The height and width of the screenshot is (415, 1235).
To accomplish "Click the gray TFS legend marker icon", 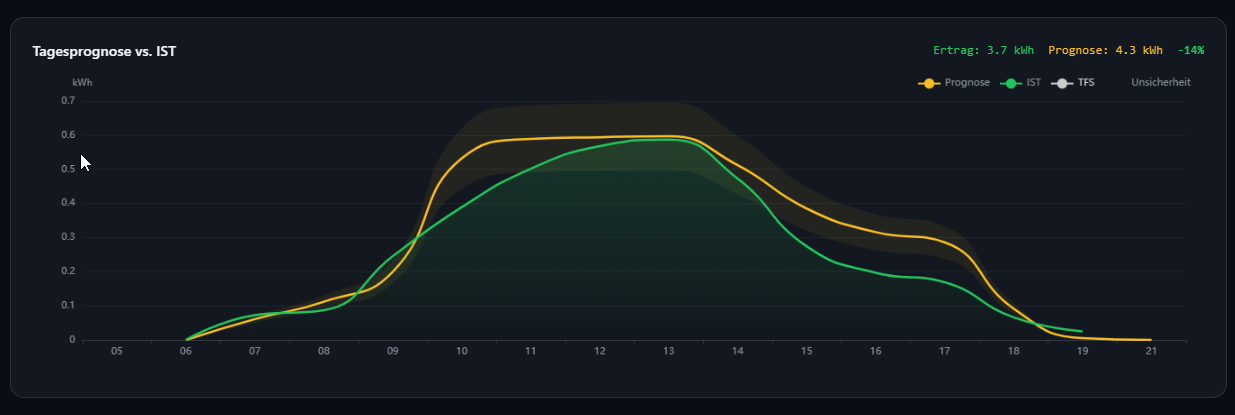I will point(1062,83).
